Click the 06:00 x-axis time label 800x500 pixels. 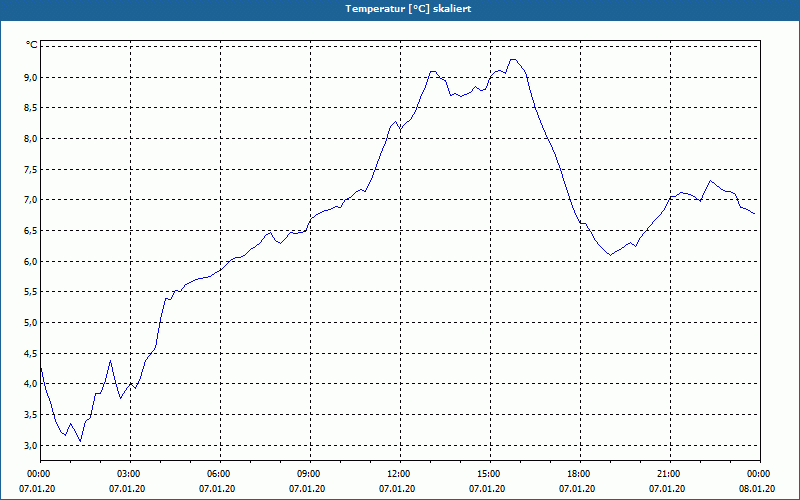pyautogui.click(x=220, y=474)
